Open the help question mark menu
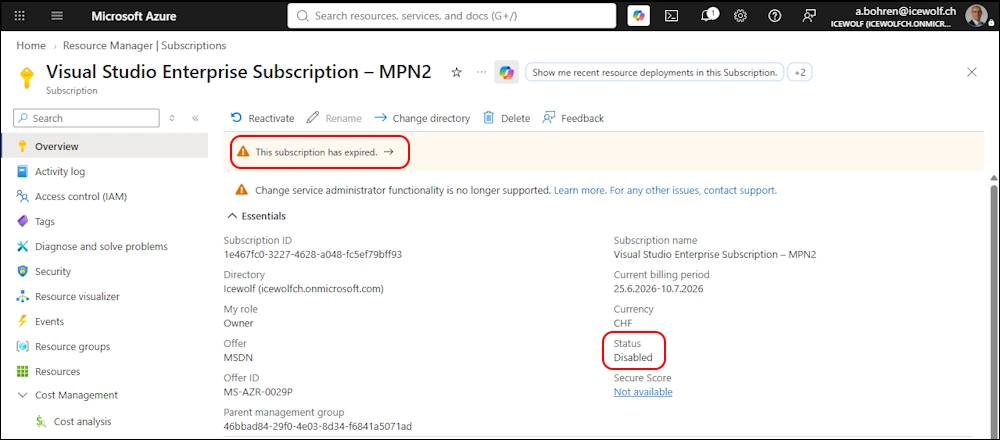Screen dimensions: 1000x440 [x=774, y=16]
